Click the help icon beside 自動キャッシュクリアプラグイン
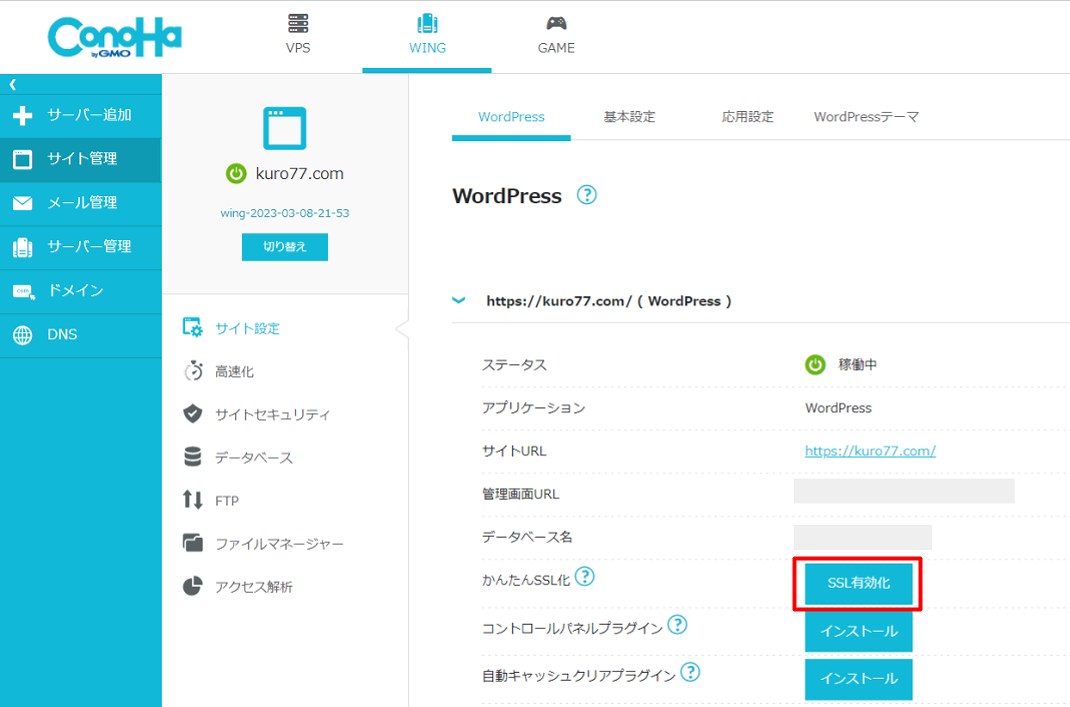 [x=690, y=672]
